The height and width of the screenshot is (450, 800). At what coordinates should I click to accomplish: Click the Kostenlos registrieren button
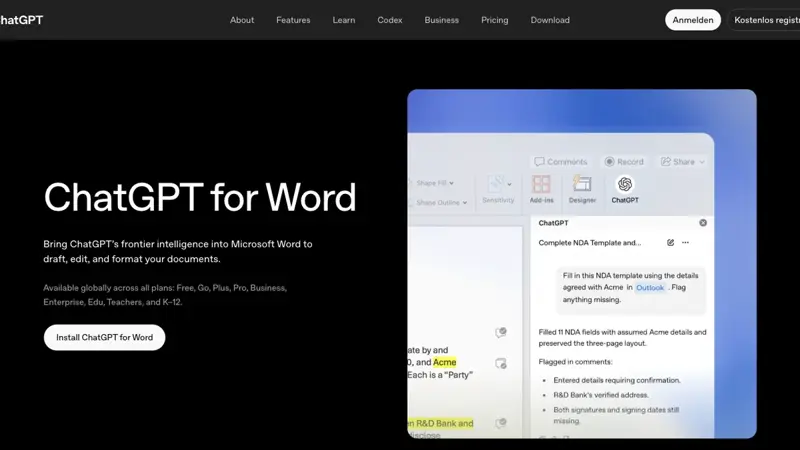coord(764,20)
